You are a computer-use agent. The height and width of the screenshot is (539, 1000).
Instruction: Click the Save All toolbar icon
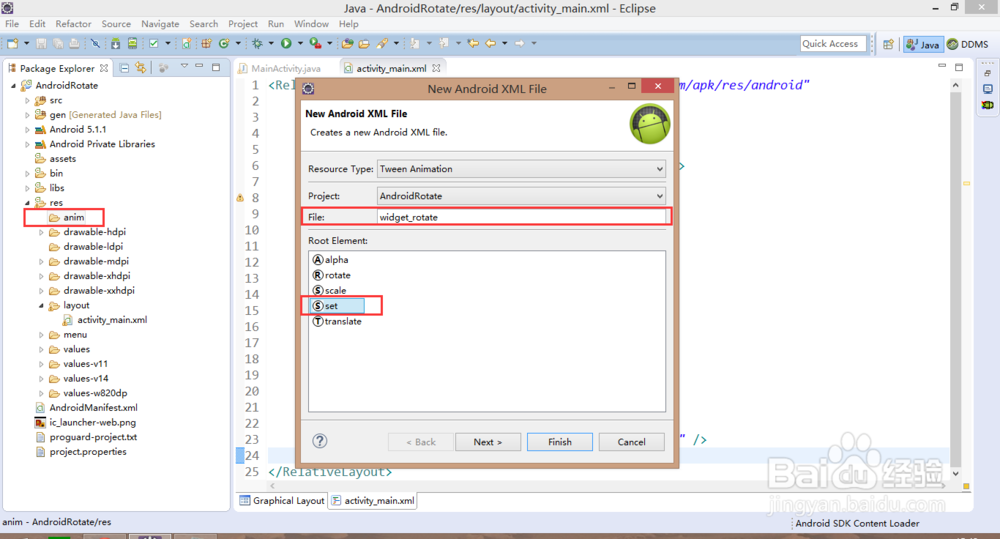(x=58, y=43)
